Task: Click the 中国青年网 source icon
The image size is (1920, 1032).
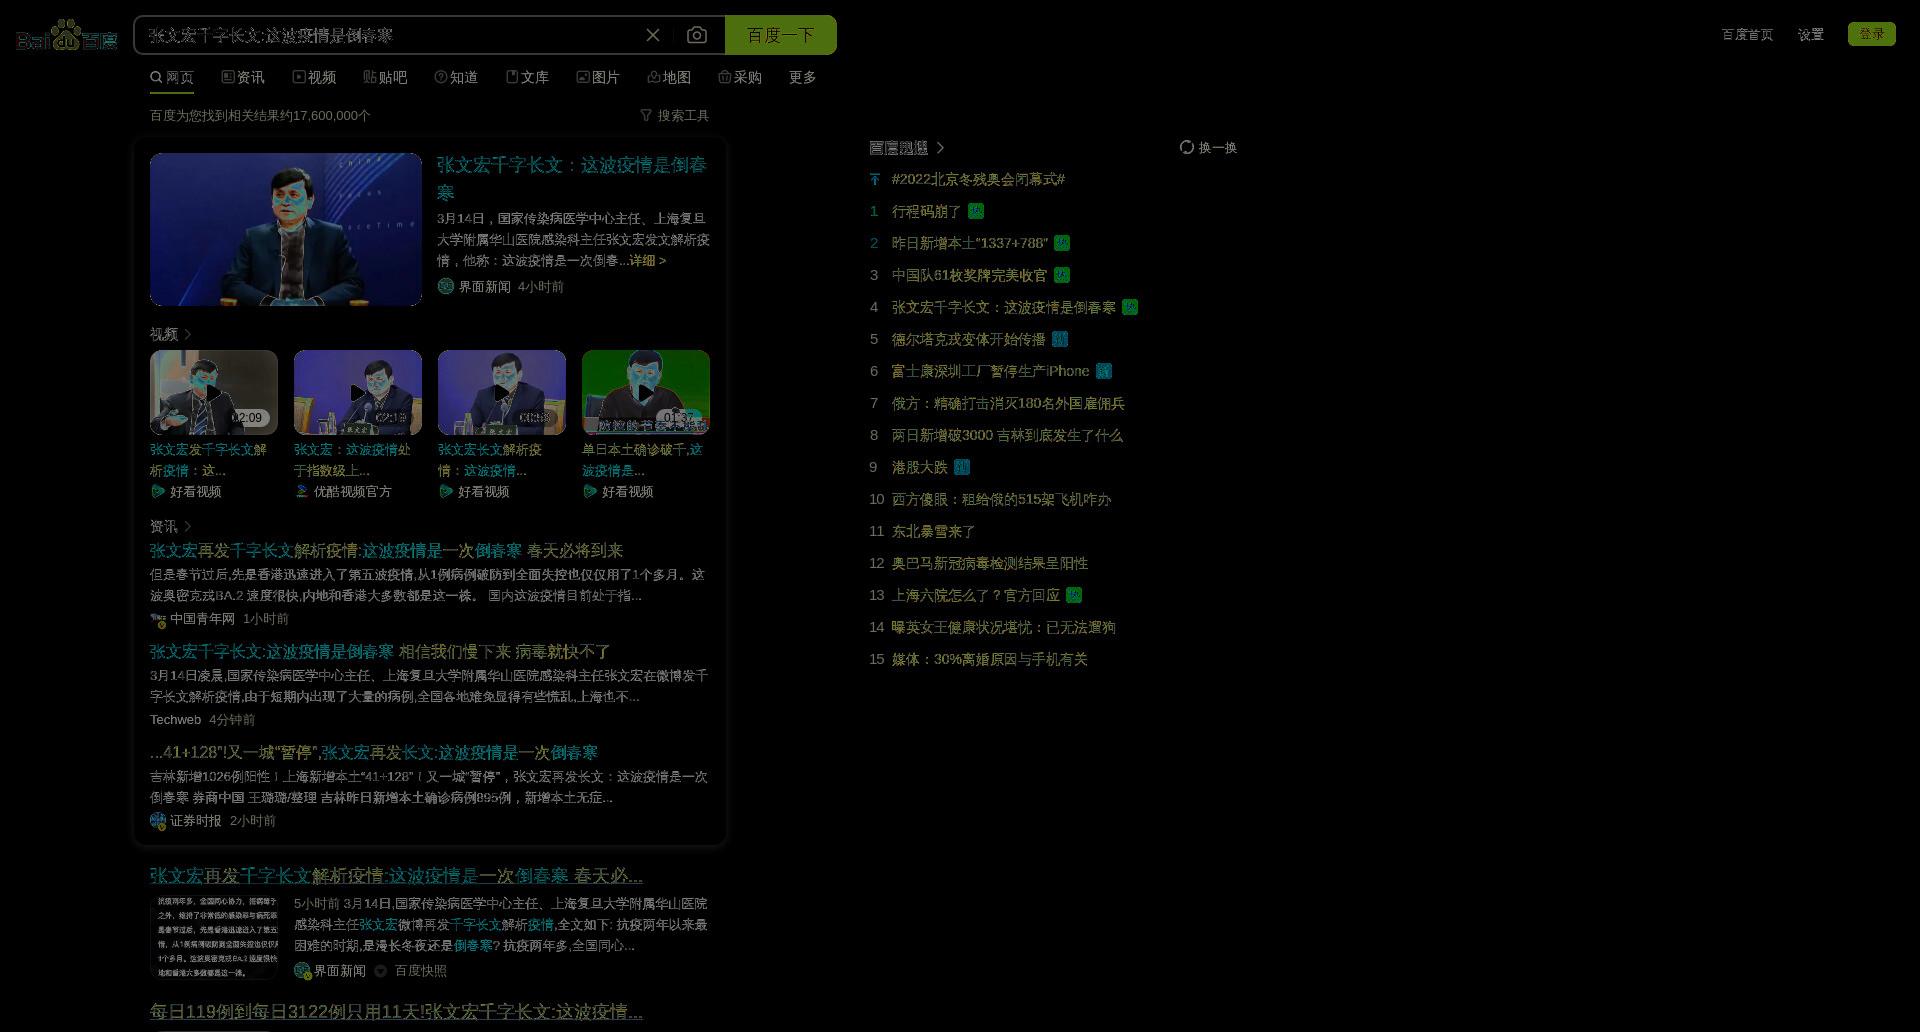Action: (158, 619)
